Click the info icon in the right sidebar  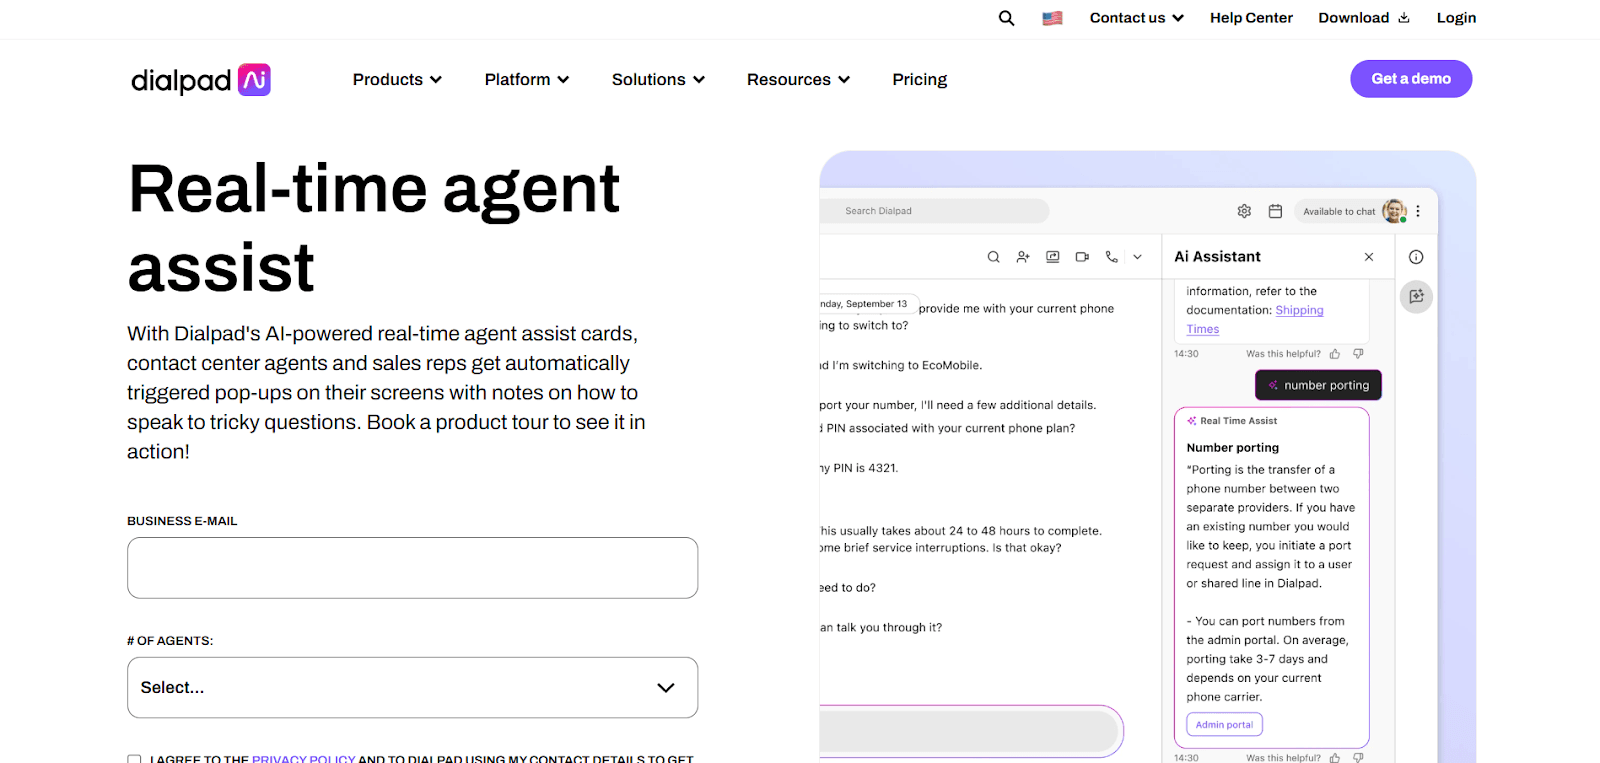tap(1416, 257)
